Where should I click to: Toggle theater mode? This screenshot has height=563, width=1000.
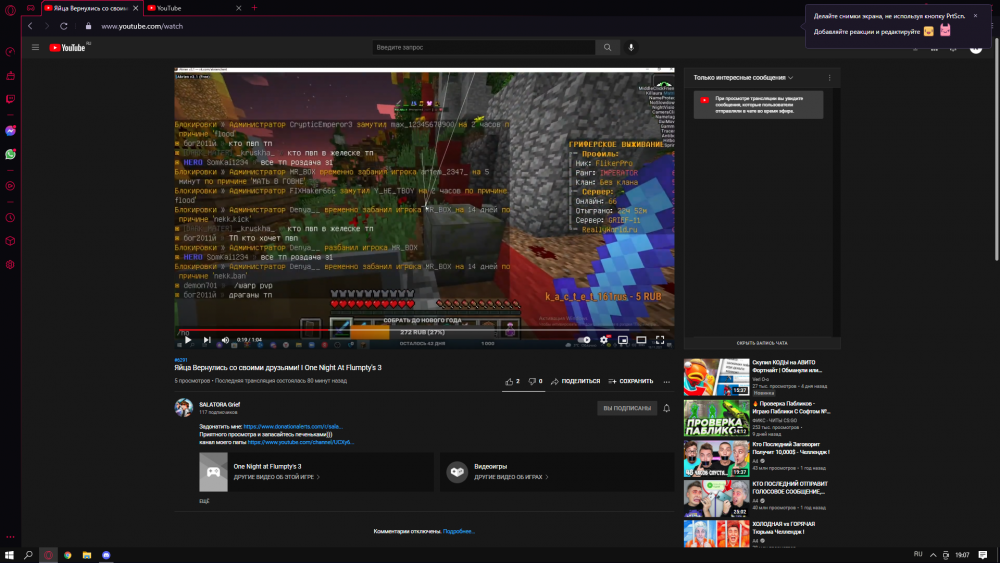tap(641, 340)
